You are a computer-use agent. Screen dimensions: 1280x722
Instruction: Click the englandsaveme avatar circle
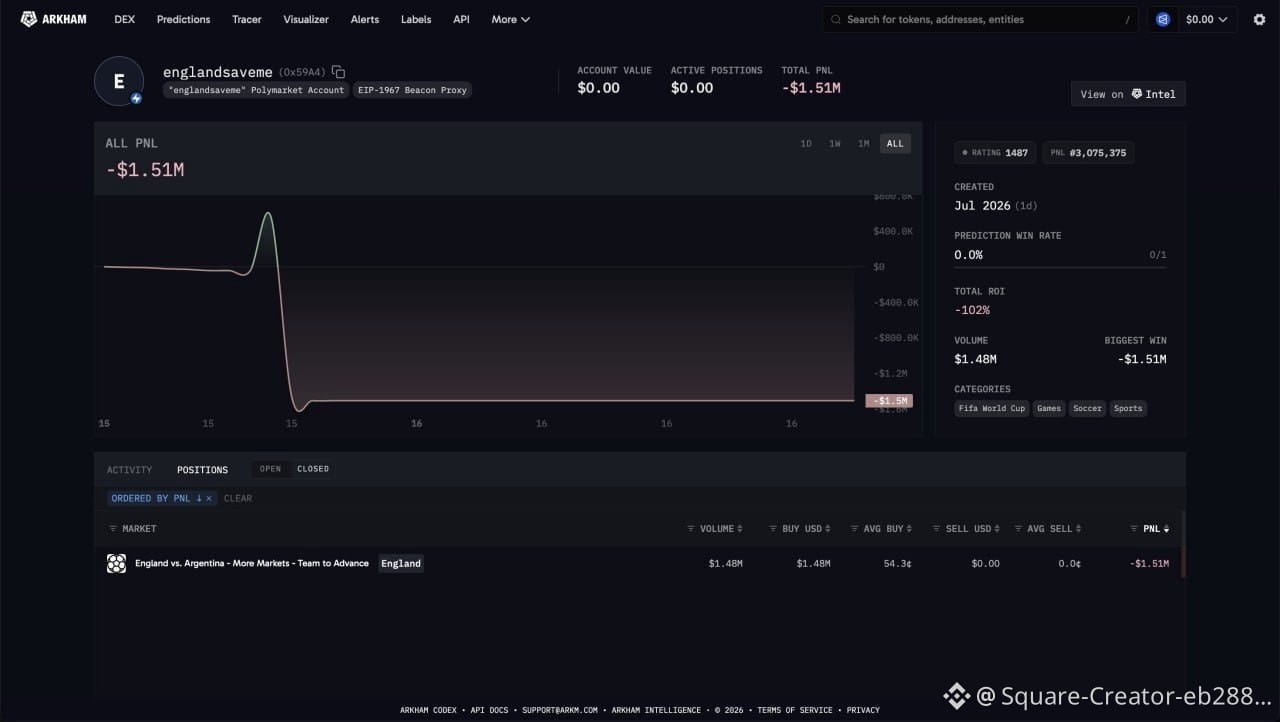pyautogui.click(x=119, y=81)
